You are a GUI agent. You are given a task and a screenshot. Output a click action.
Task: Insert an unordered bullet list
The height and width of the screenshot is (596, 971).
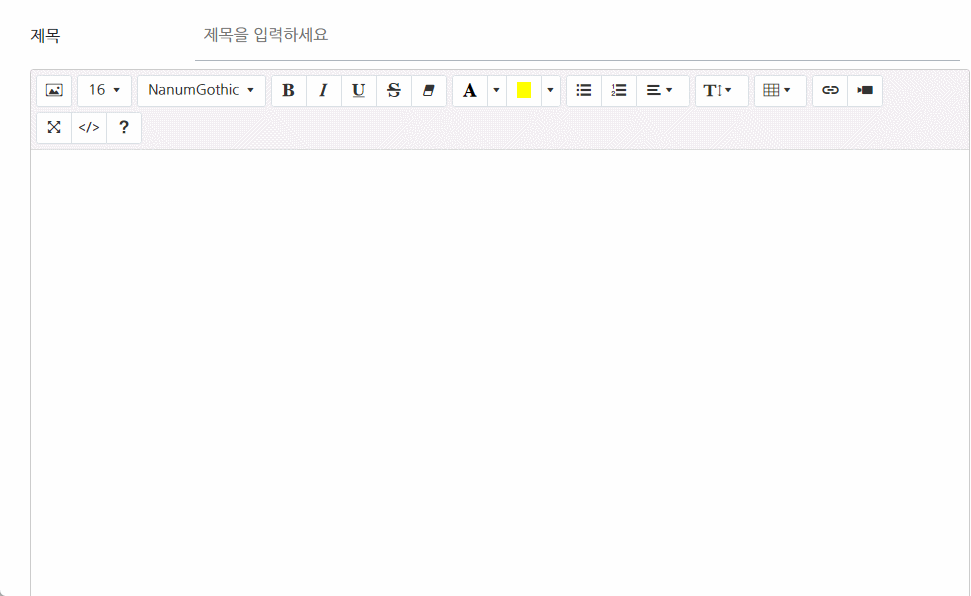[584, 90]
